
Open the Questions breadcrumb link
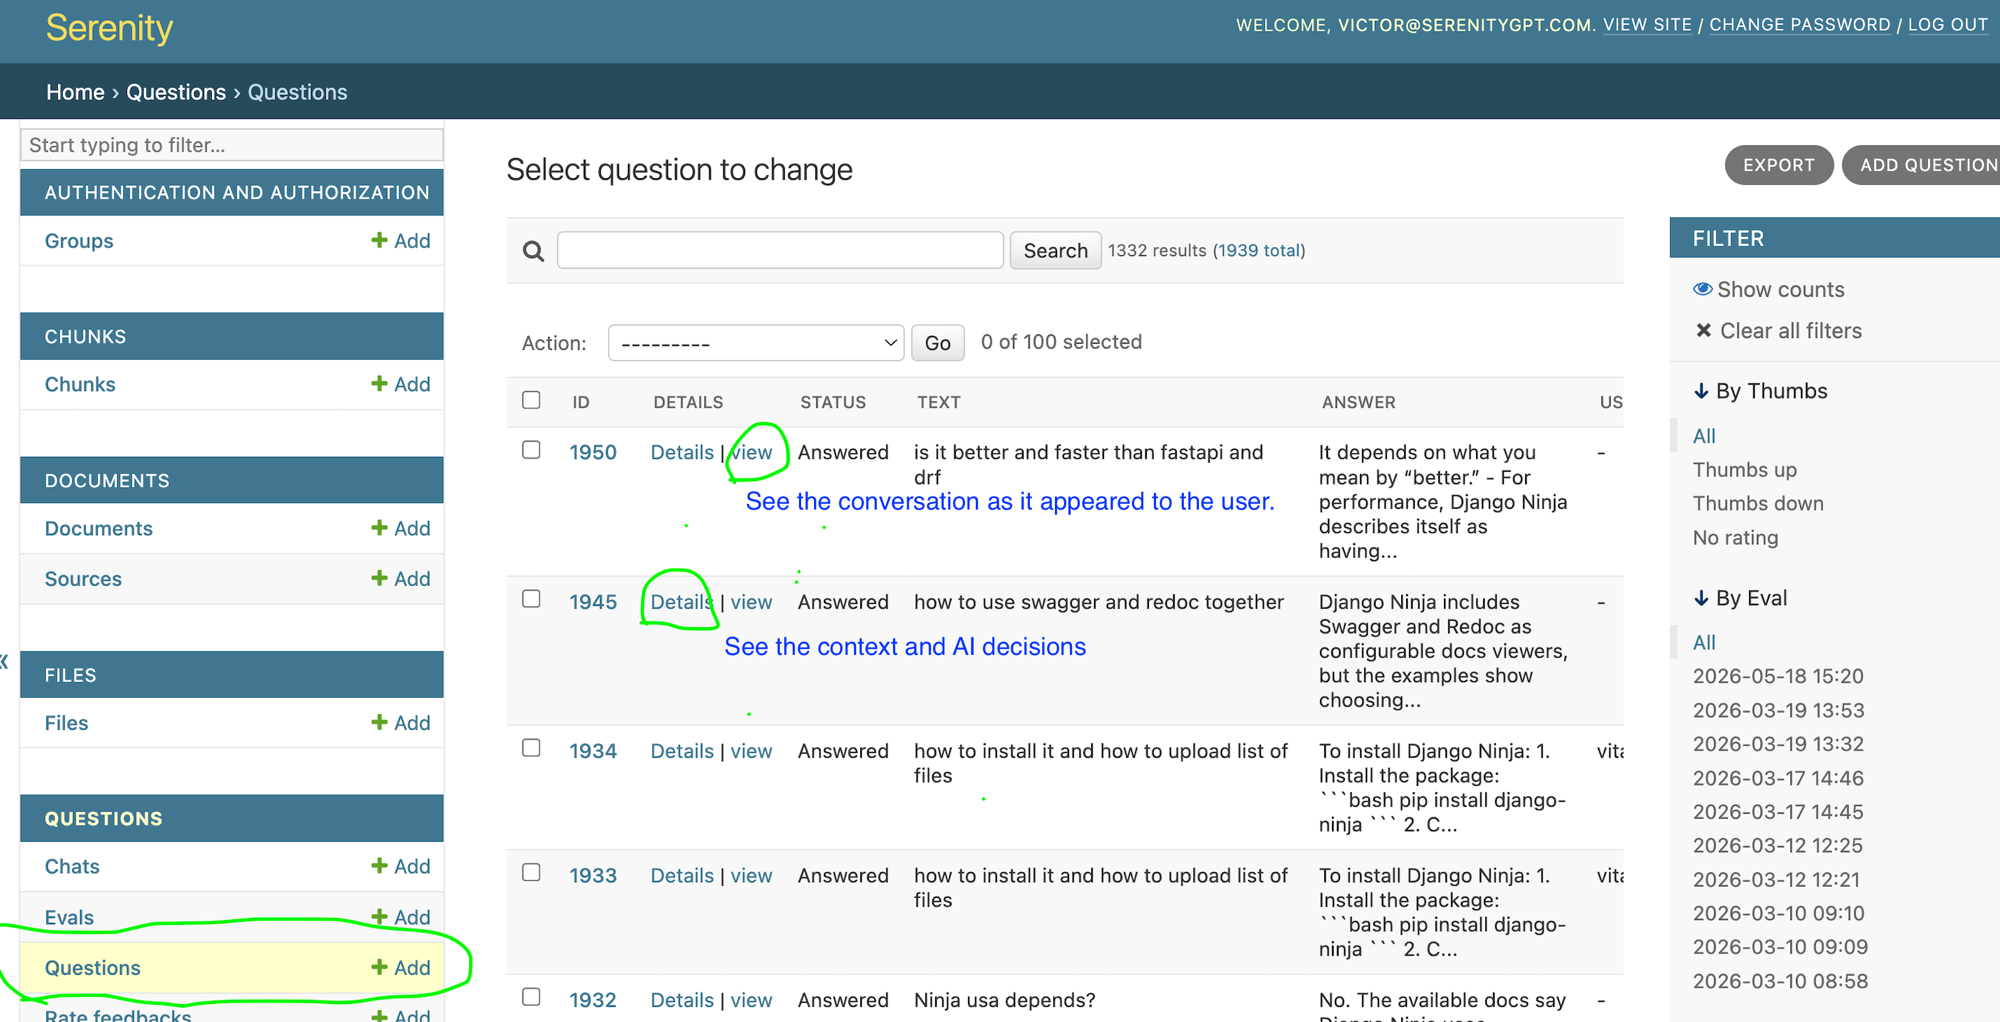coord(176,92)
